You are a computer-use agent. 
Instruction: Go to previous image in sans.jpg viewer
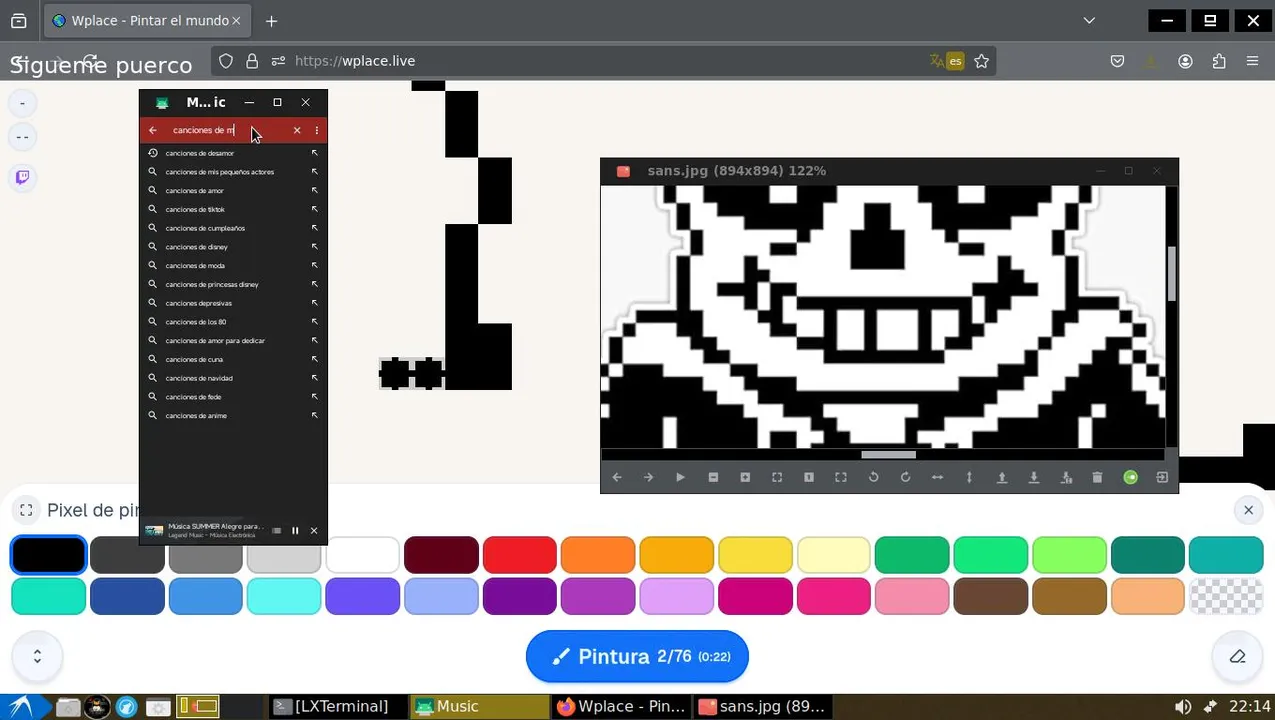[x=617, y=478]
